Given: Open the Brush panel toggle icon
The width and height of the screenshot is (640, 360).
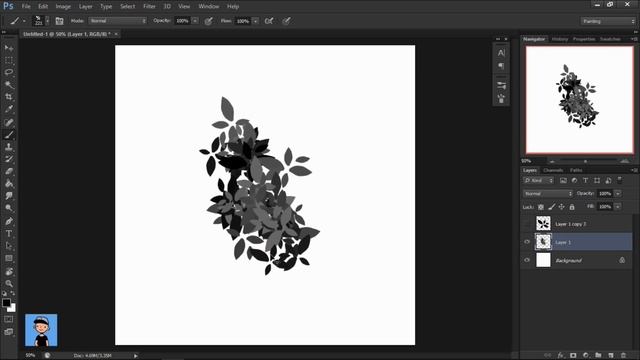Looking at the screenshot, I should tap(59, 21).
